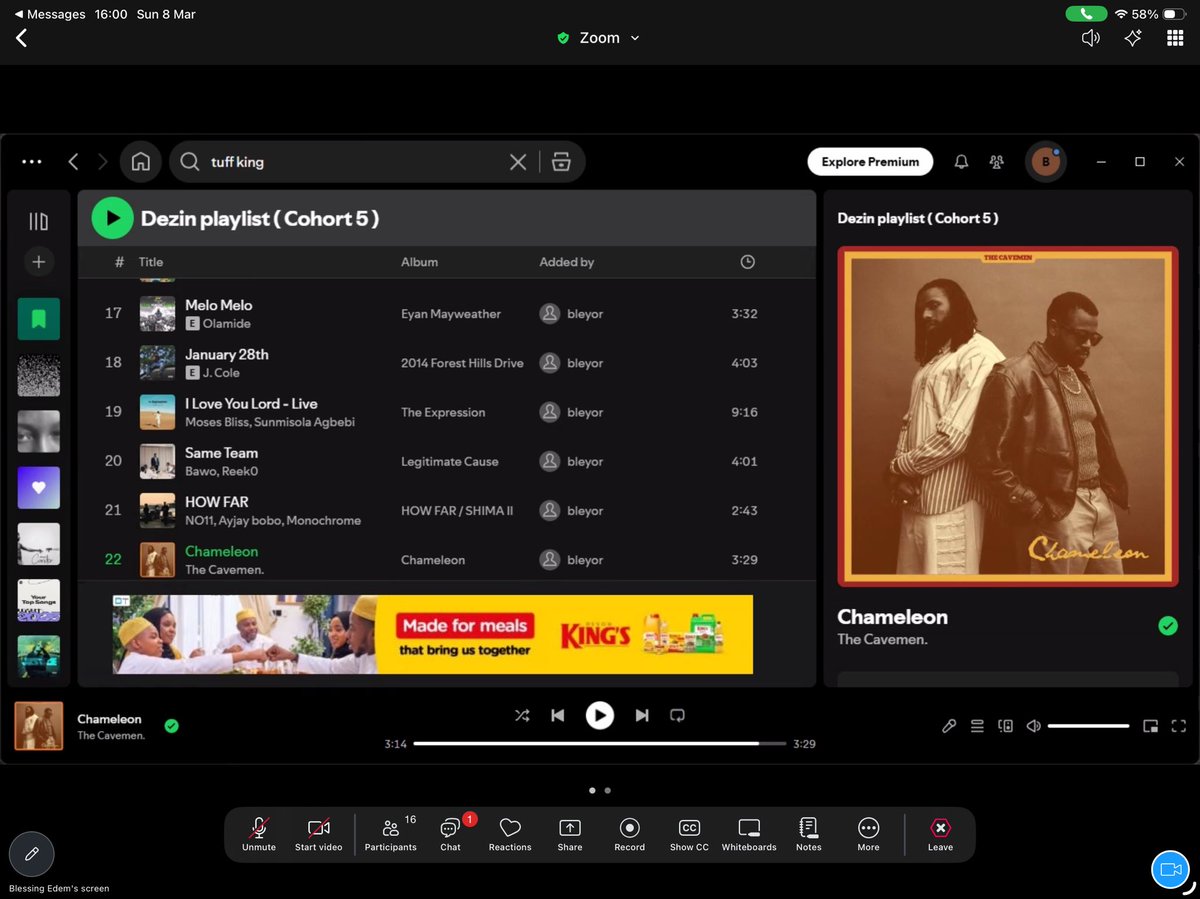Expand Your Library sidebar

(x=38, y=221)
